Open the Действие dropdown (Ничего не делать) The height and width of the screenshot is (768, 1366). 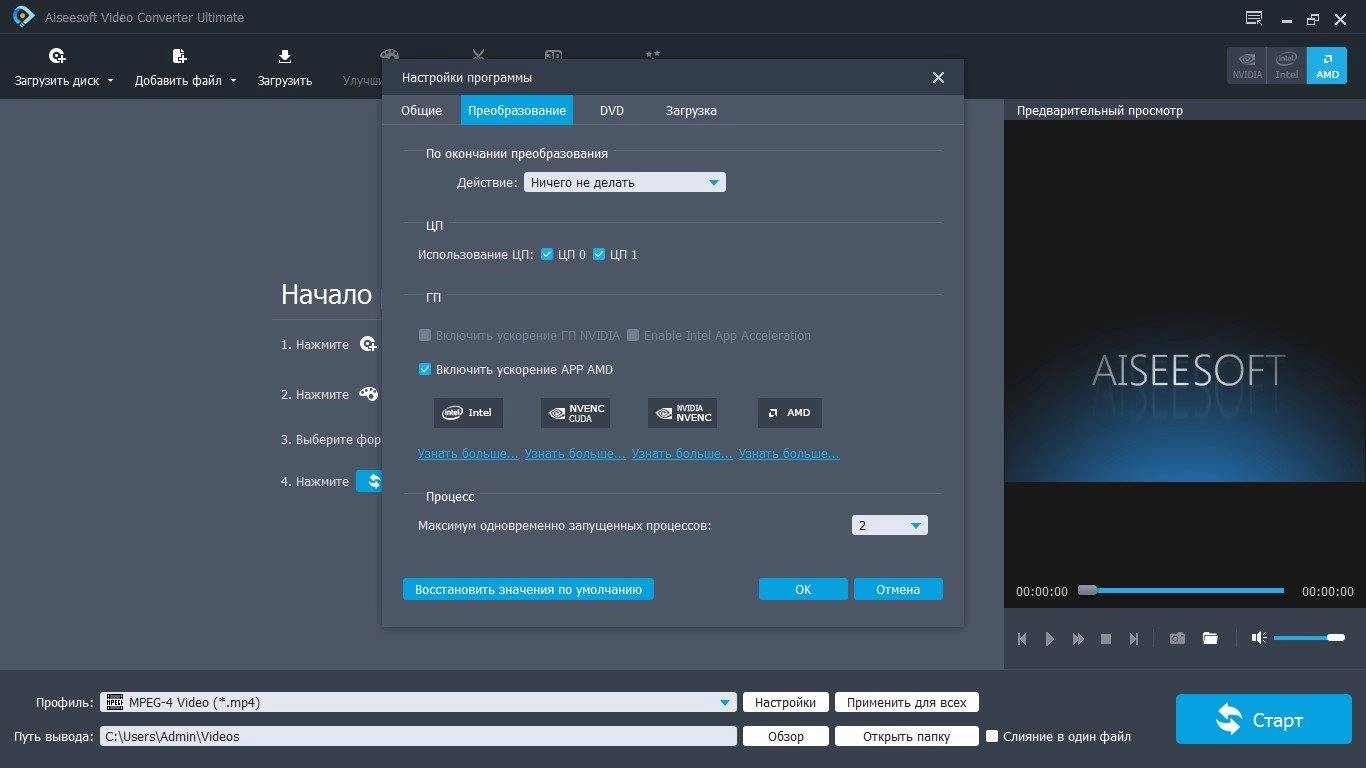tap(625, 182)
